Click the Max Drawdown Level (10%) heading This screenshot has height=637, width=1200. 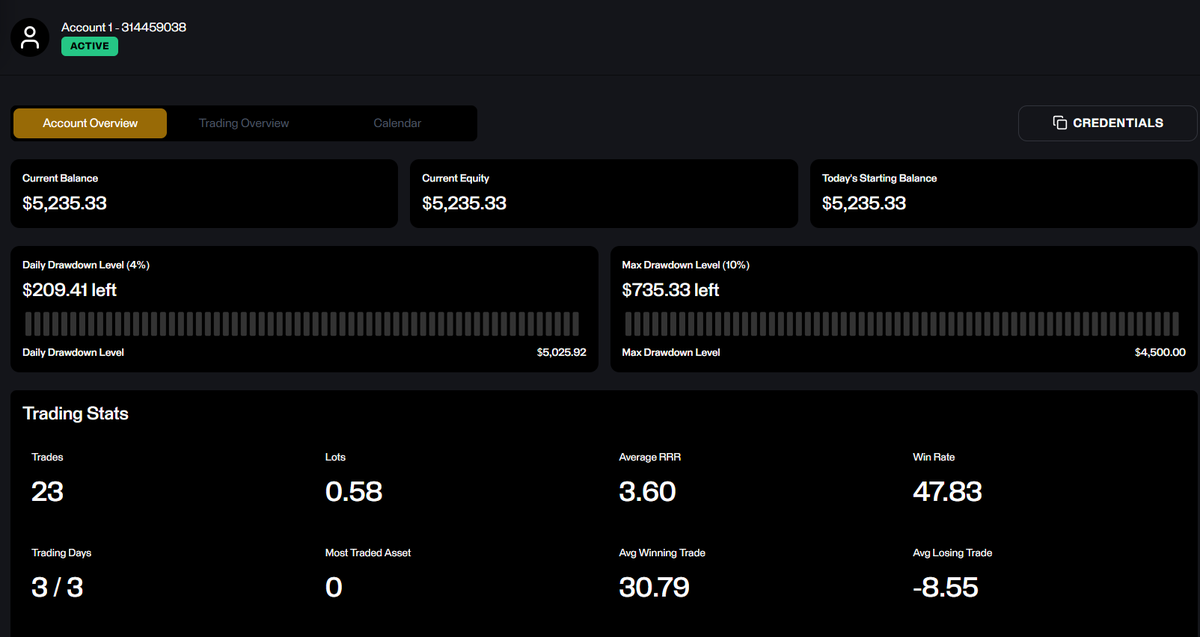(x=686, y=265)
